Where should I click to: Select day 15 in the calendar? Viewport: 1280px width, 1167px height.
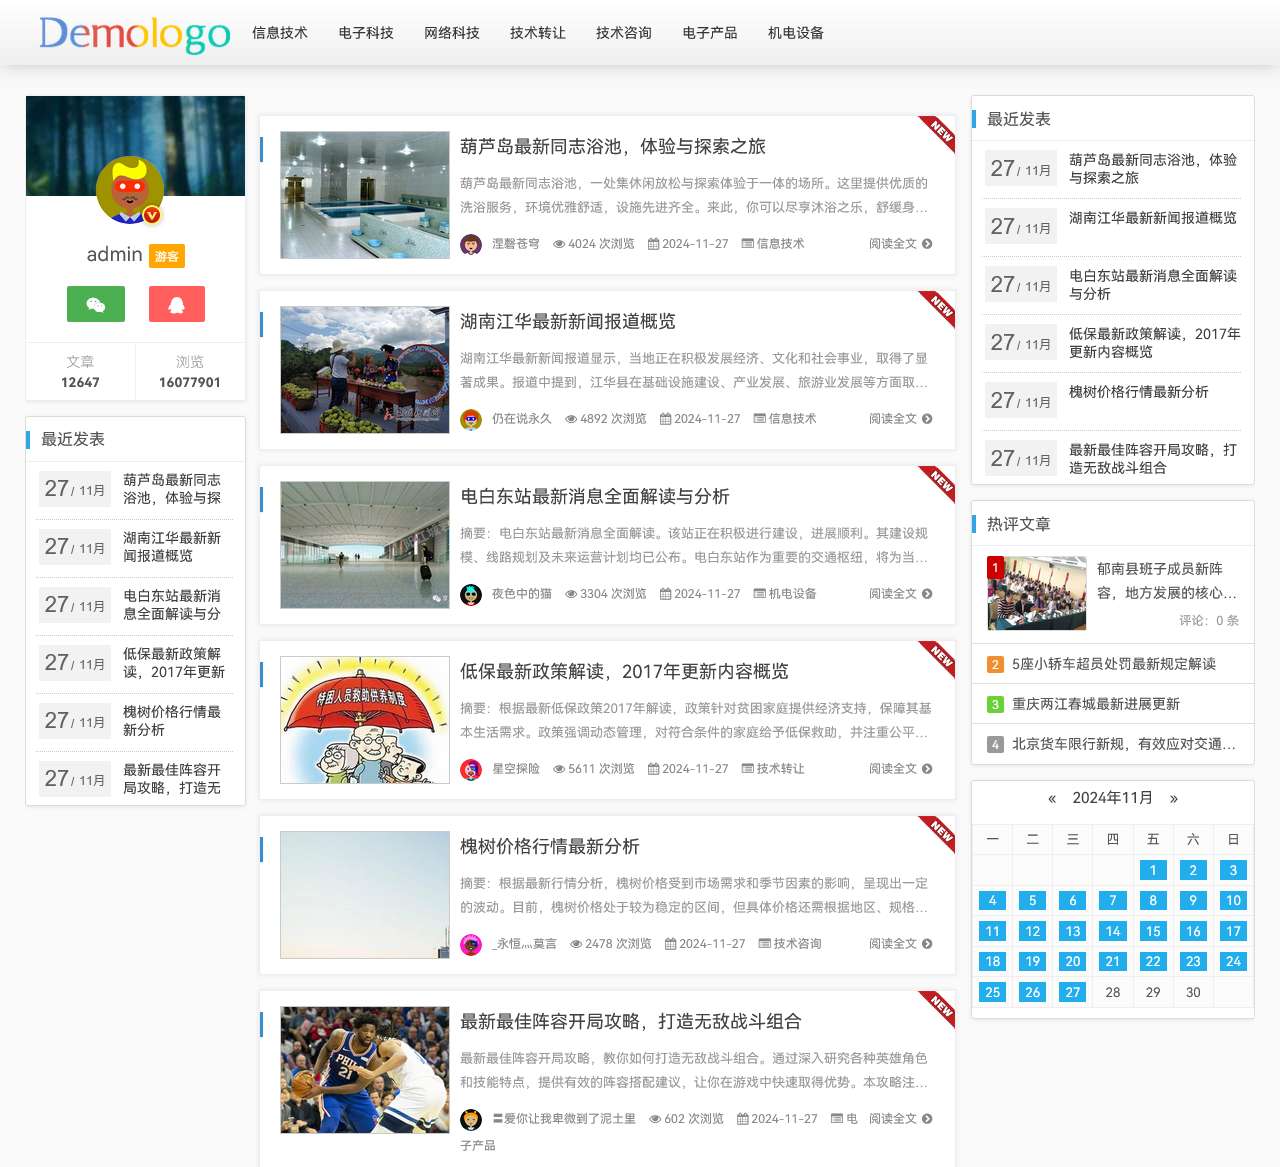[1153, 931]
